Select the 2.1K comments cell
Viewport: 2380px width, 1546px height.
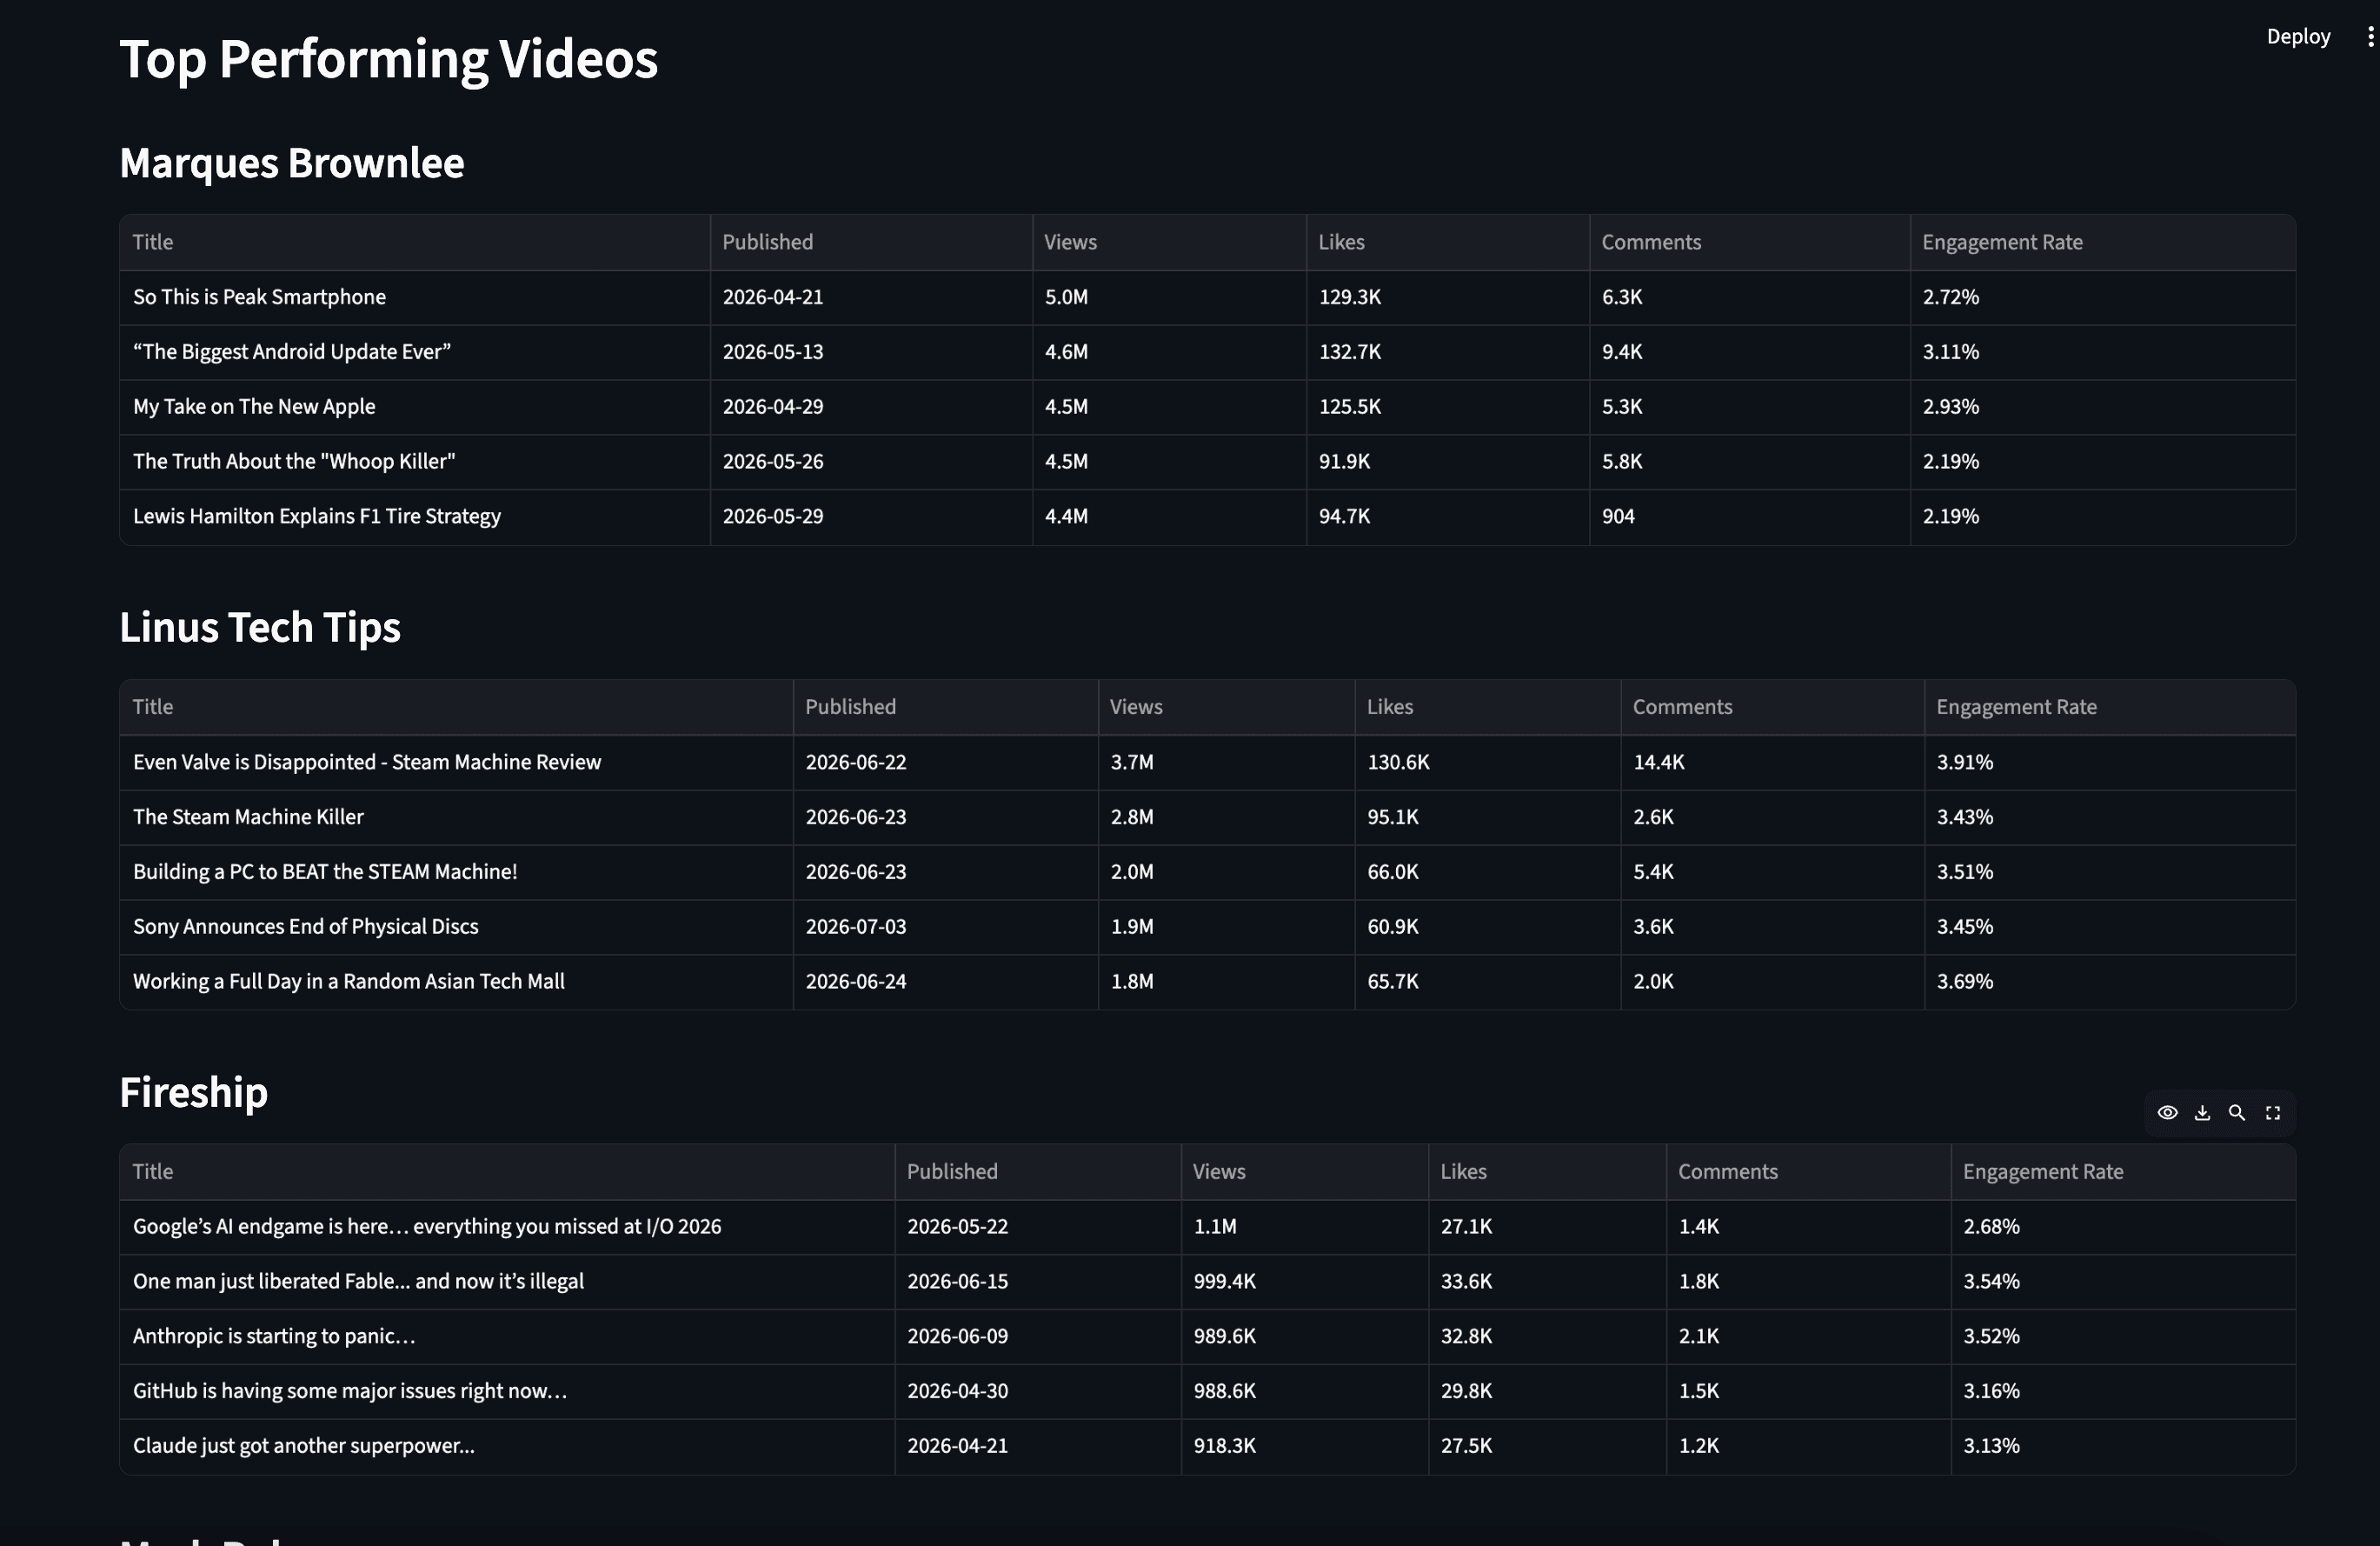pyautogui.click(x=1809, y=1337)
